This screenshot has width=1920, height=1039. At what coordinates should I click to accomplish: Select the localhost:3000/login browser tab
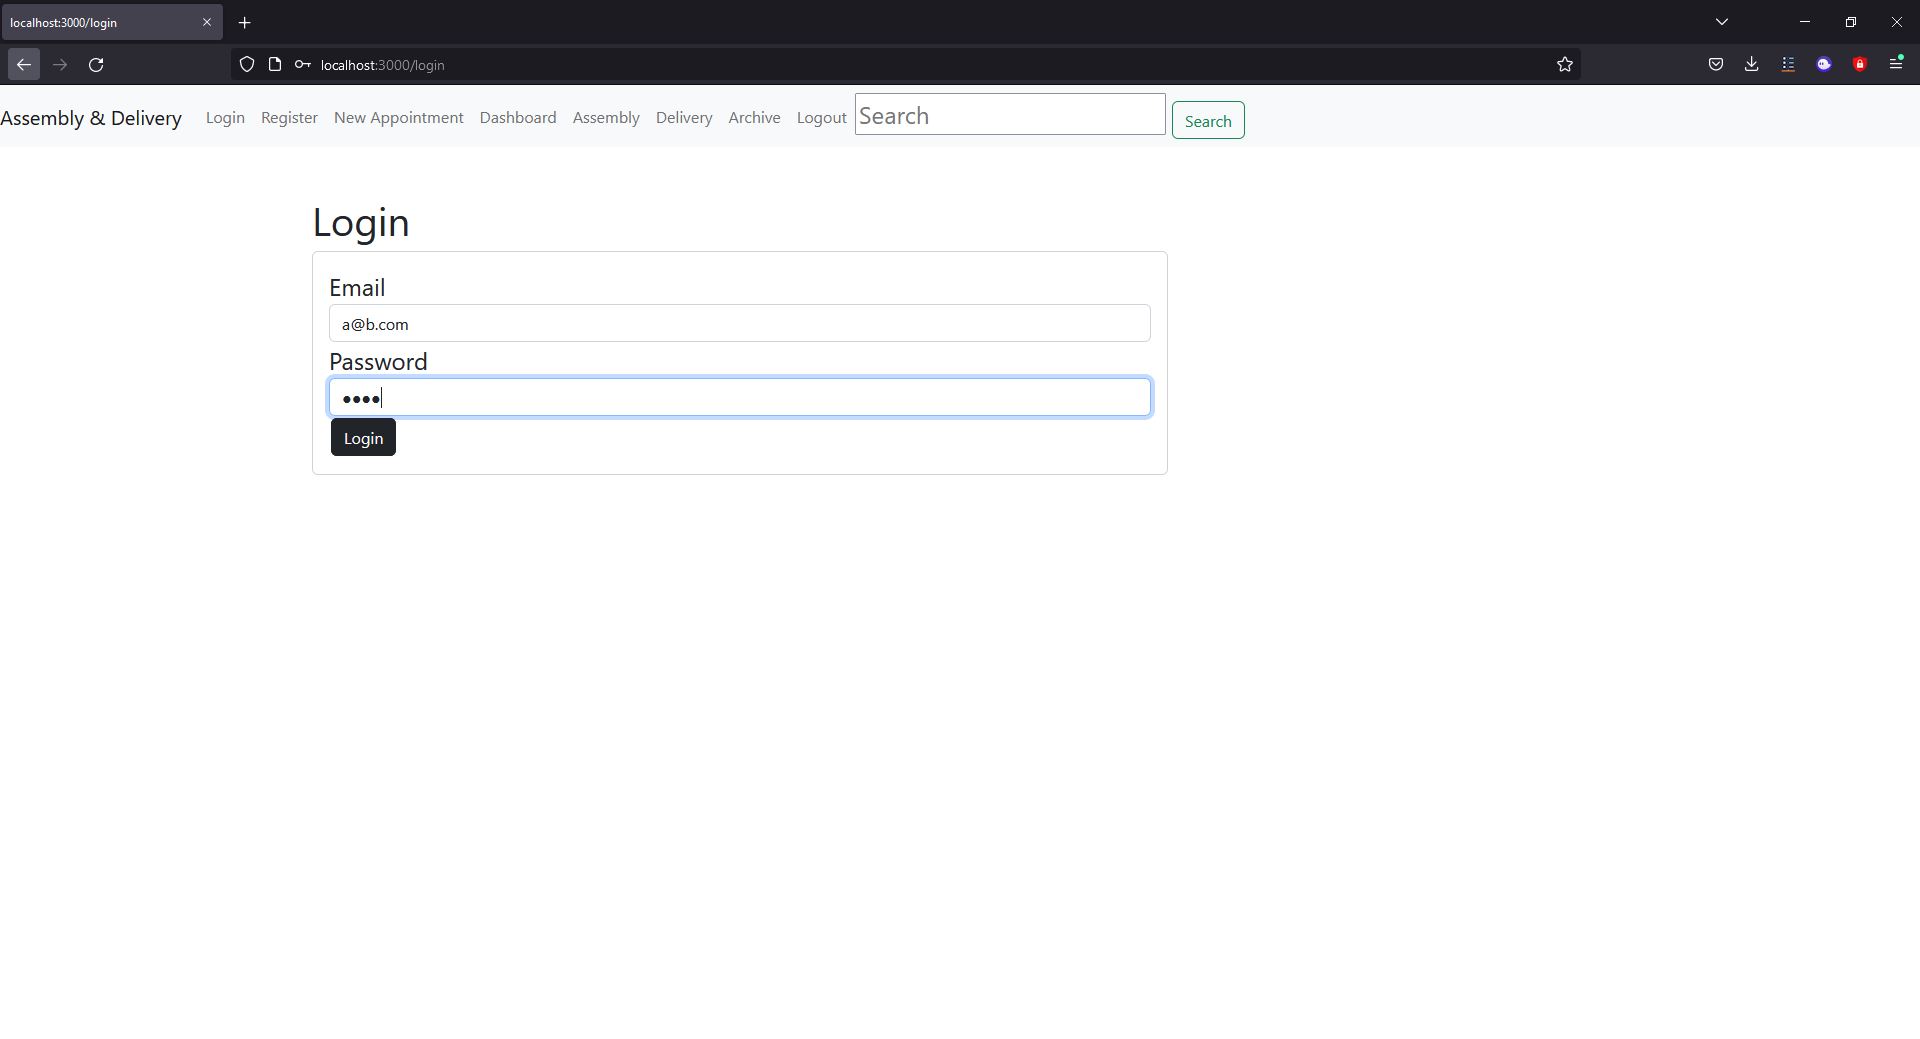coord(111,22)
